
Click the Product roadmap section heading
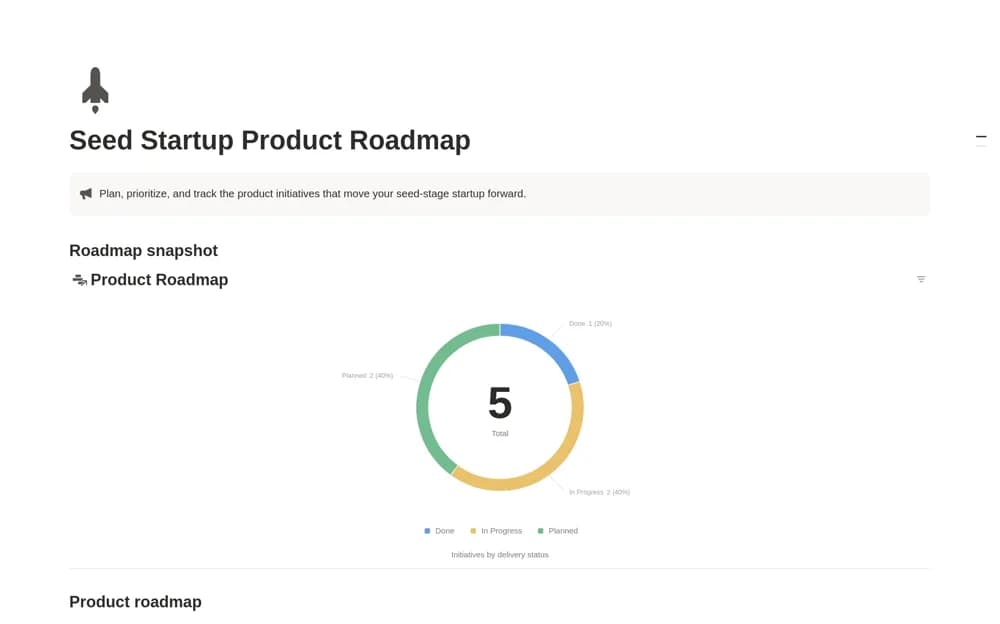135,602
